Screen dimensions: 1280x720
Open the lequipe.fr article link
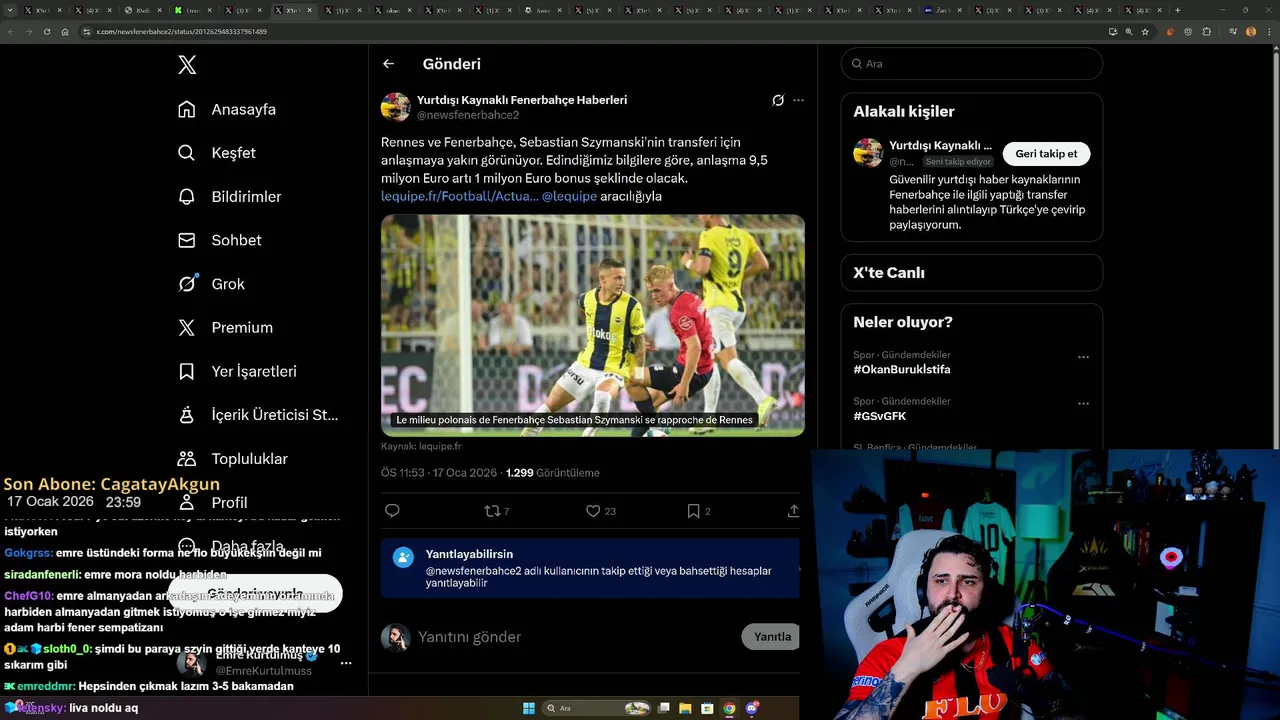tap(460, 196)
